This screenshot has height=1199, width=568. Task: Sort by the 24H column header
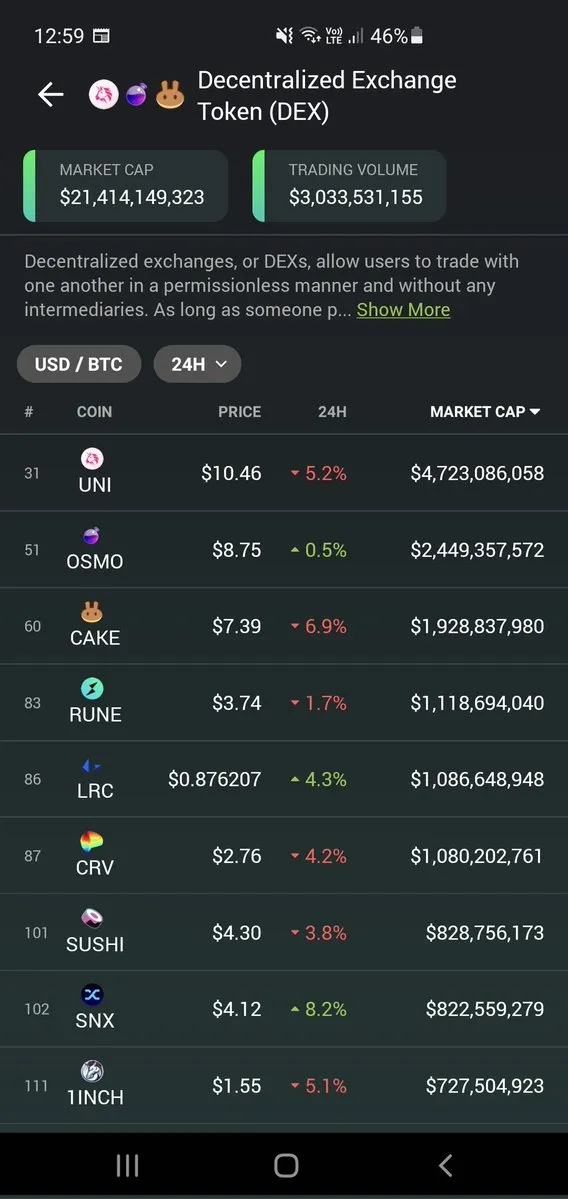[333, 411]
